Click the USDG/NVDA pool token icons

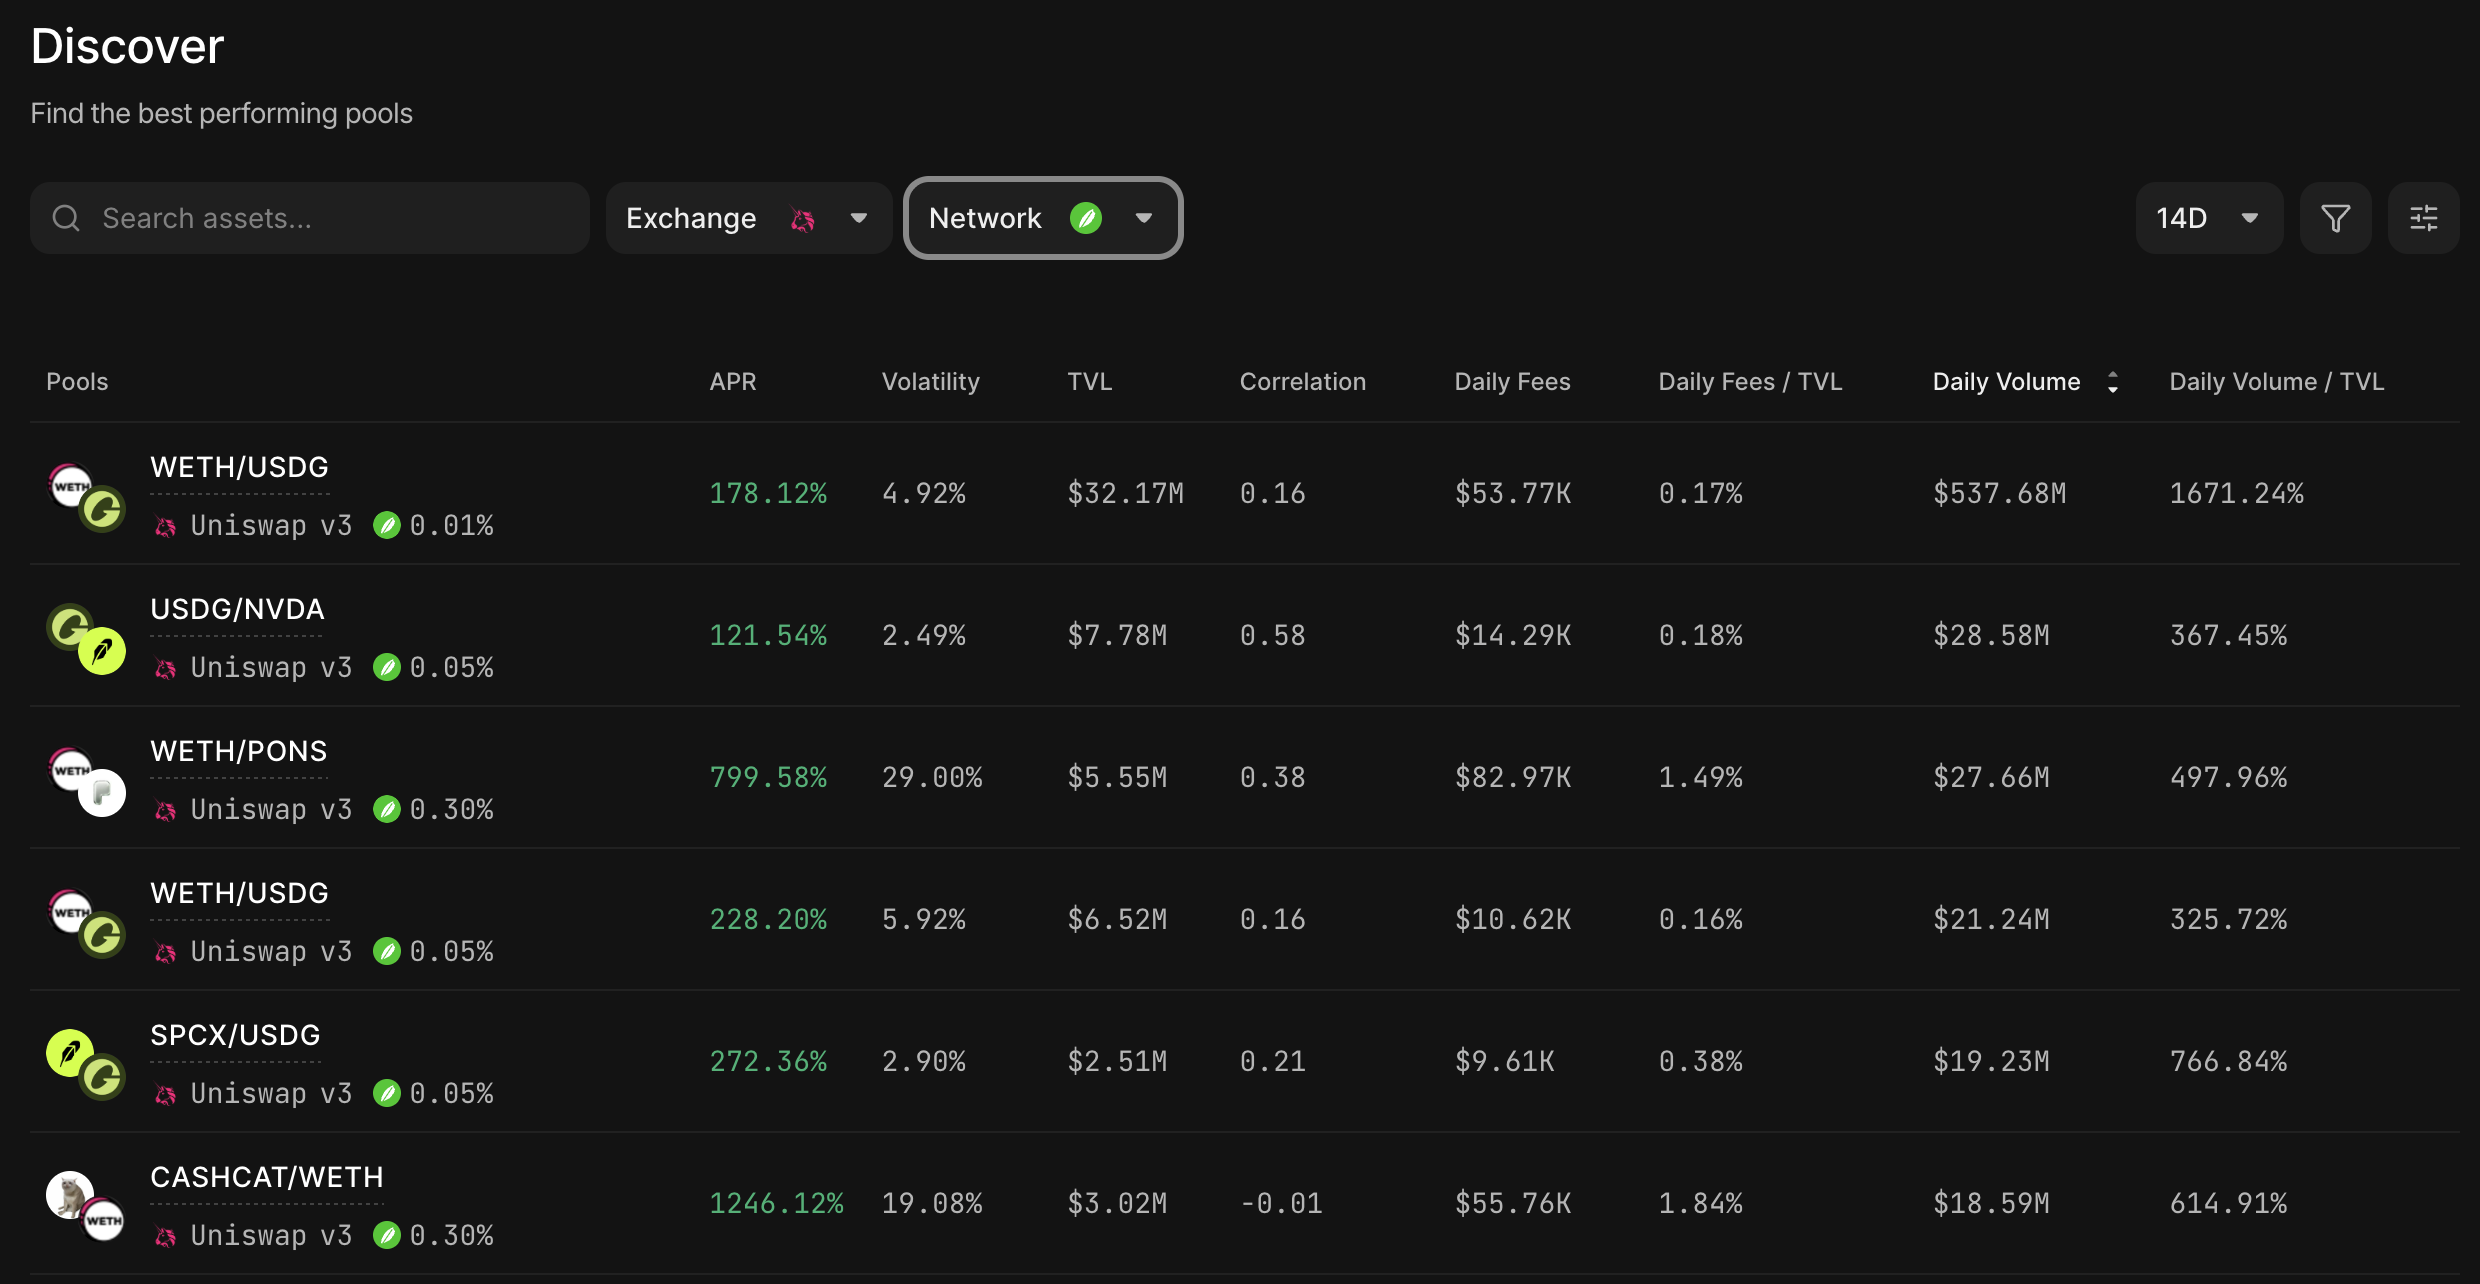87,639
